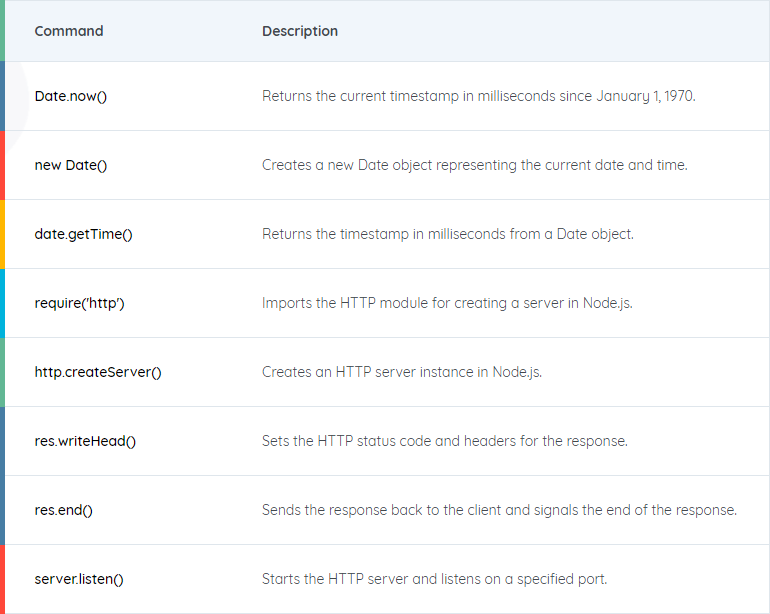Click the require('http') command text
The height and width of the screenshot is (614, 770).
[x=79, y=303]
